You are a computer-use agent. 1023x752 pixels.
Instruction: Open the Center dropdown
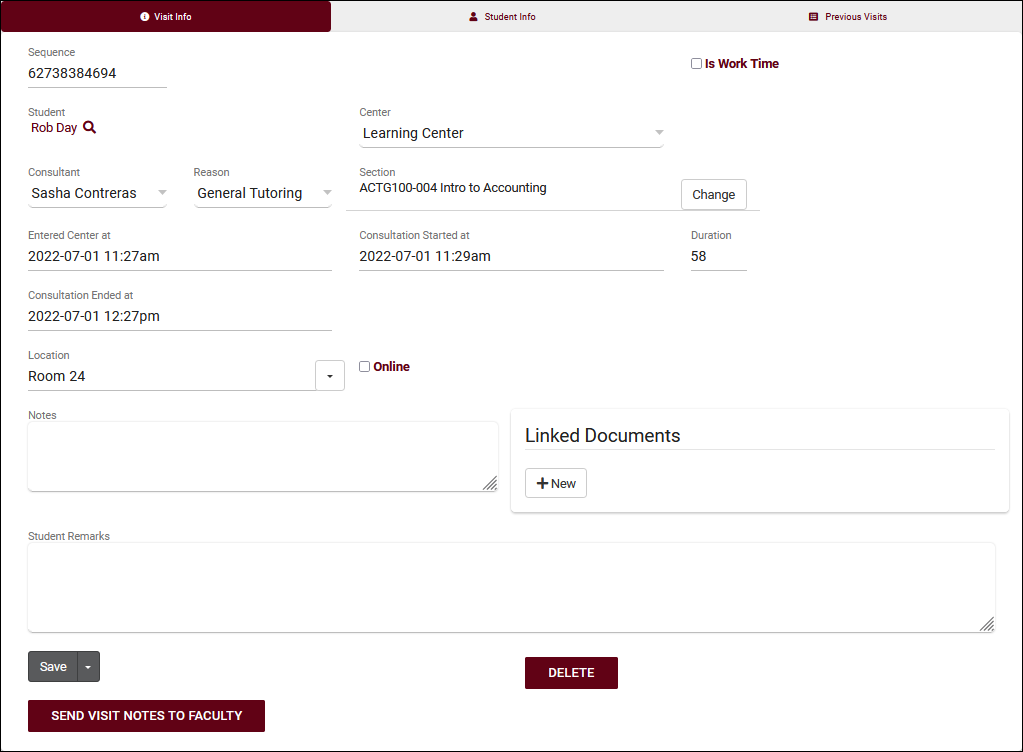tap(511, 133)
